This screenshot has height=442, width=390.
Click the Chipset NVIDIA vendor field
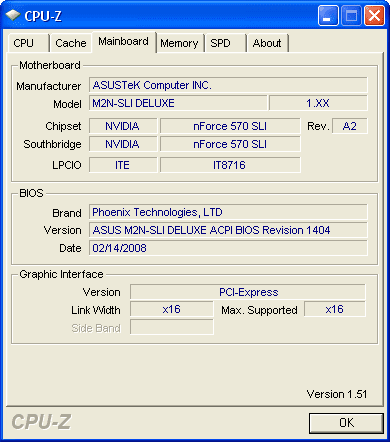coord(123,126)
